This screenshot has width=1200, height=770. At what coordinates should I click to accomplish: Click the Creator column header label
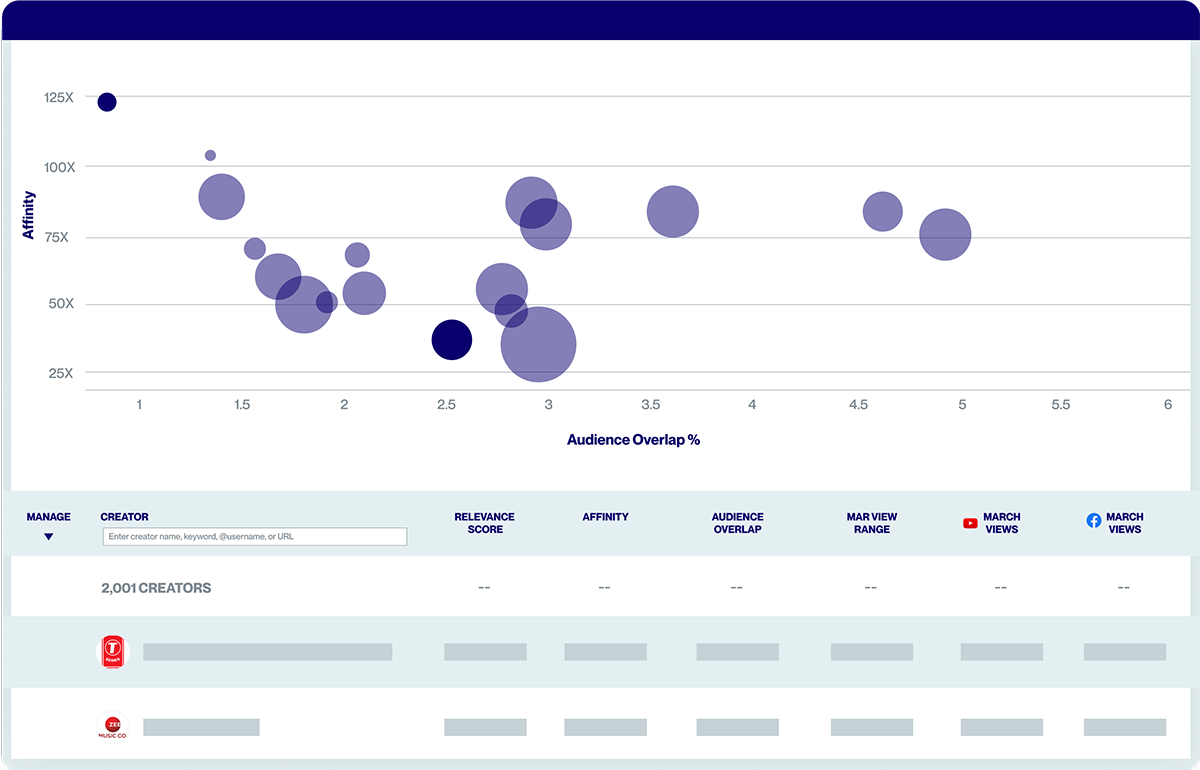(124, 517)
